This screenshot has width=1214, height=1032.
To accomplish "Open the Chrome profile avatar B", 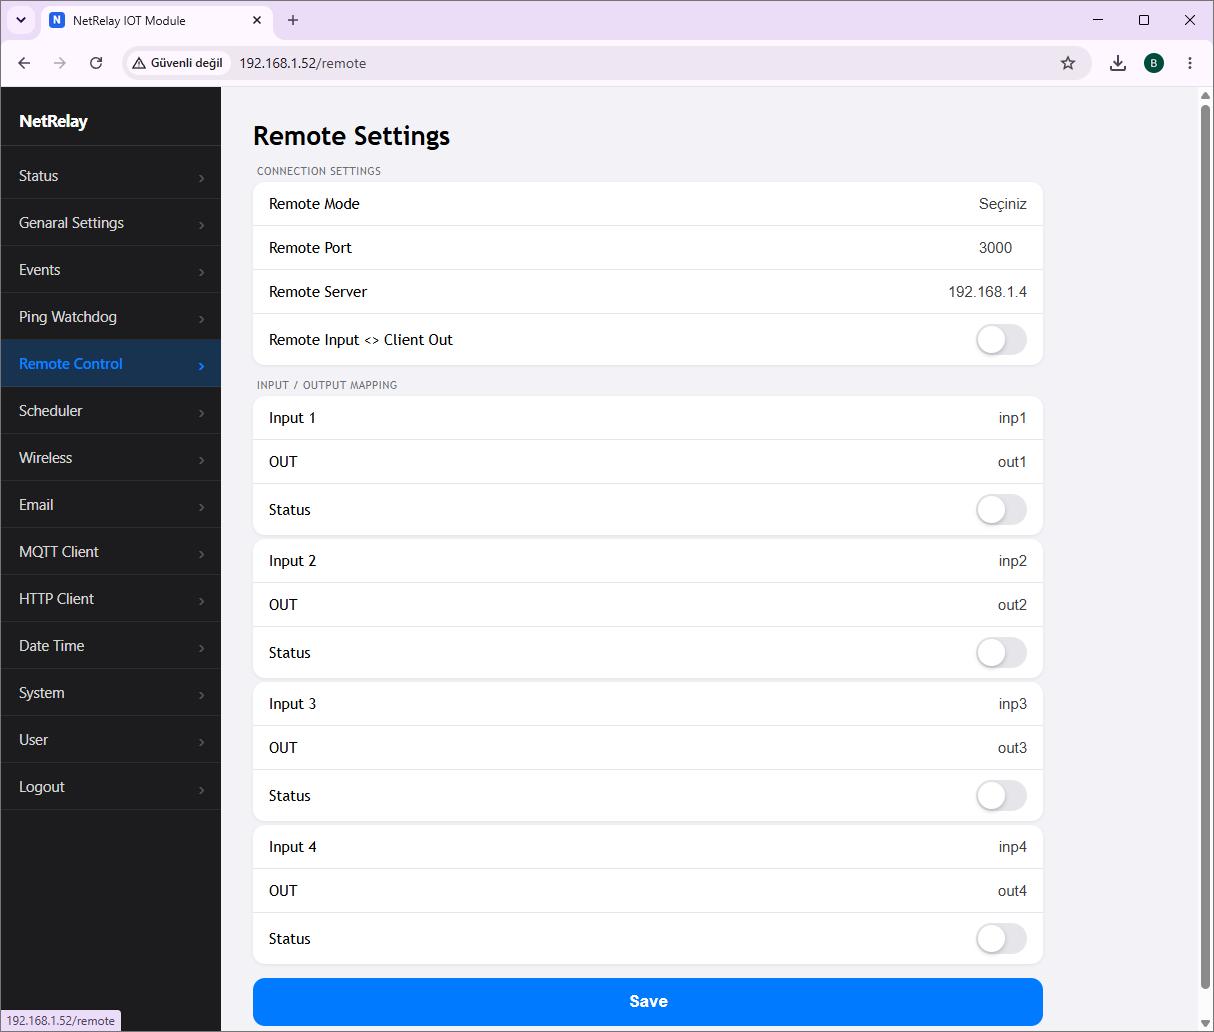I will [1154, 63].
